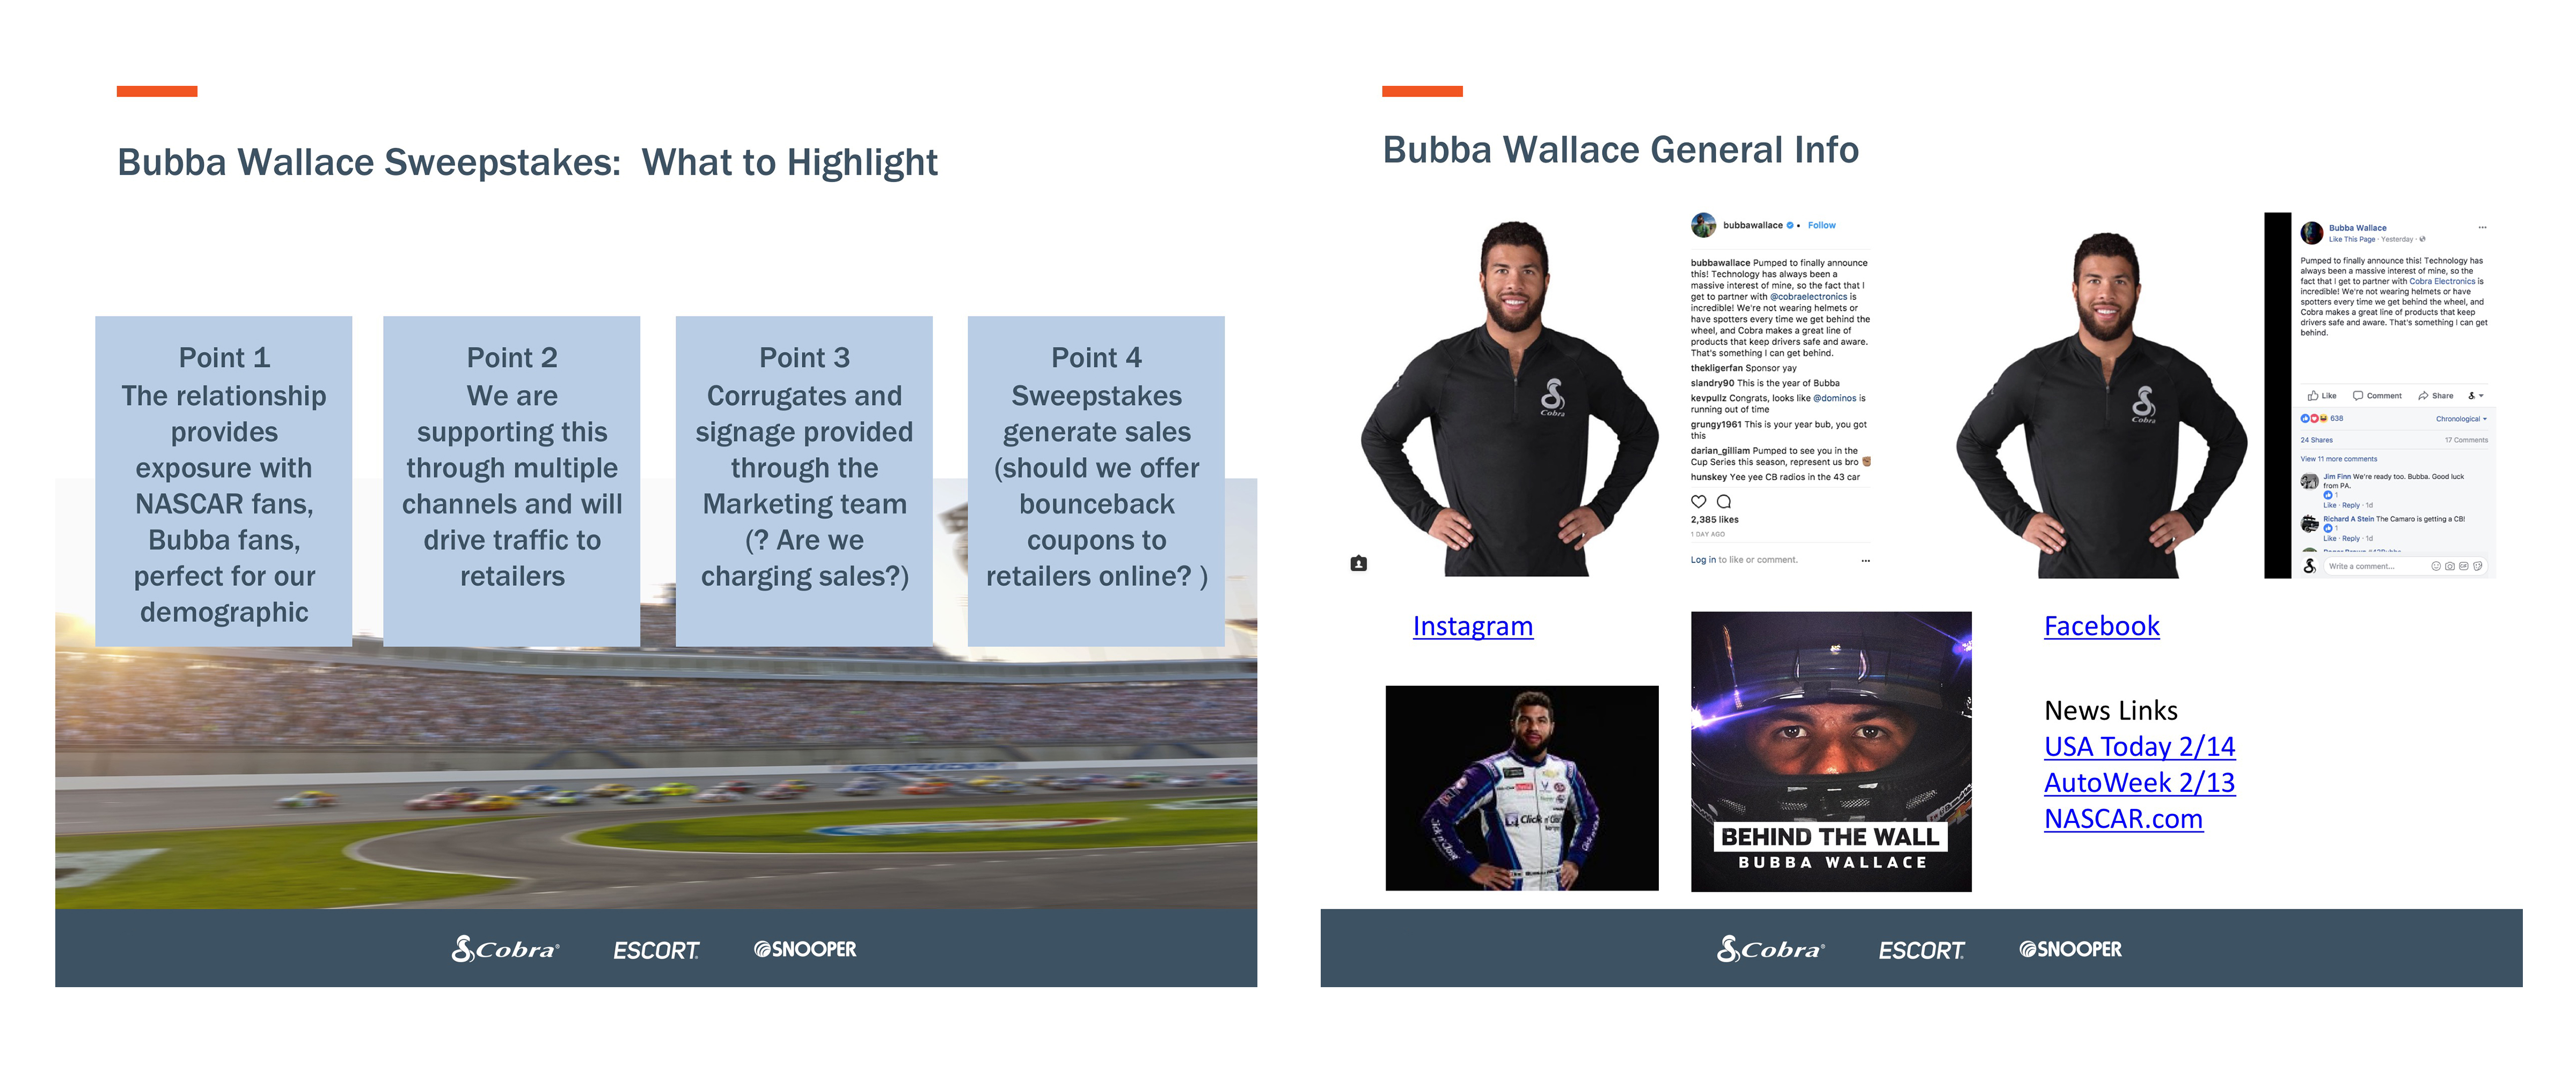
Task: Select the Point 1 text box
Action: click(x=223, y=480)
